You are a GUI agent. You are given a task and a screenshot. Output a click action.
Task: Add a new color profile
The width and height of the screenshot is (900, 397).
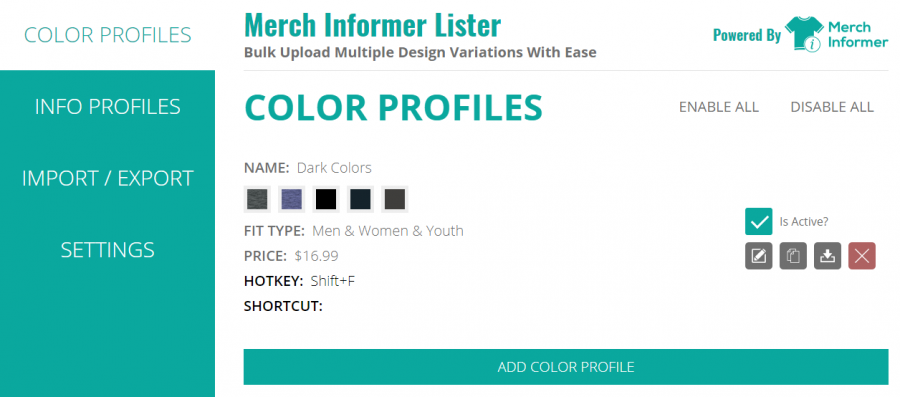tap(566, 367)
